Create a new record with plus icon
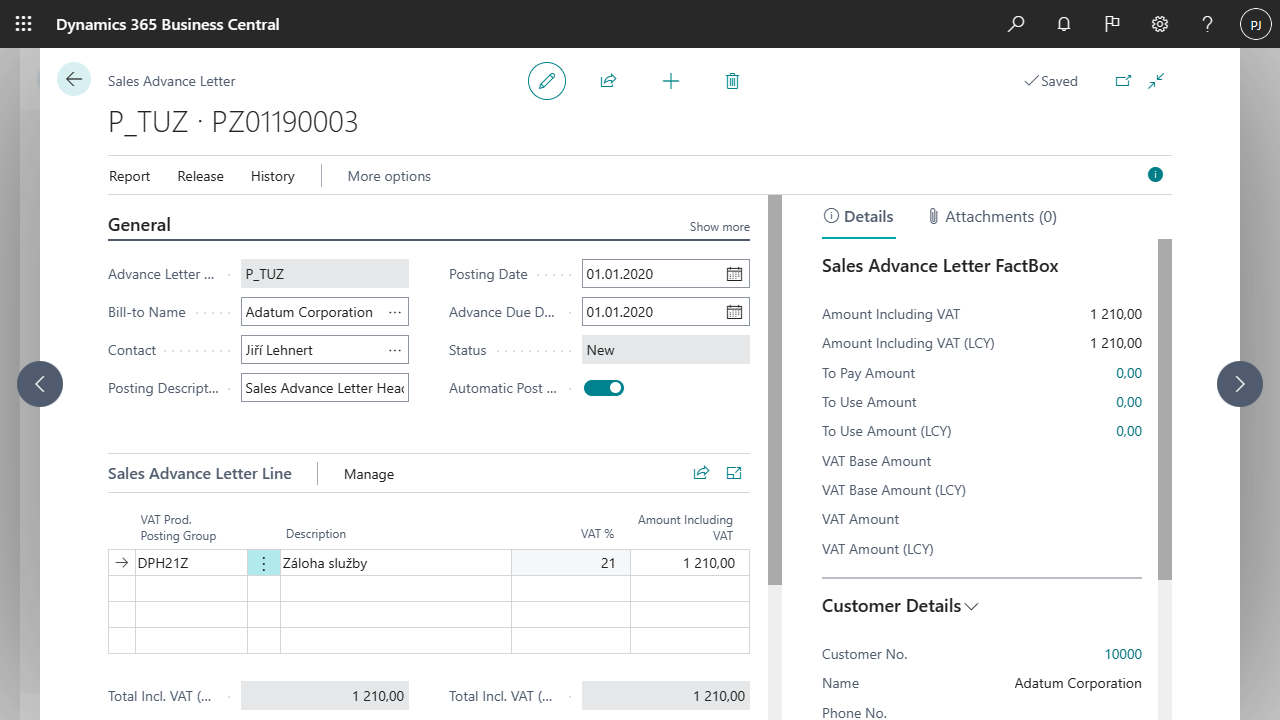Viewport: 1280px width, 720px height. (671, 81)
